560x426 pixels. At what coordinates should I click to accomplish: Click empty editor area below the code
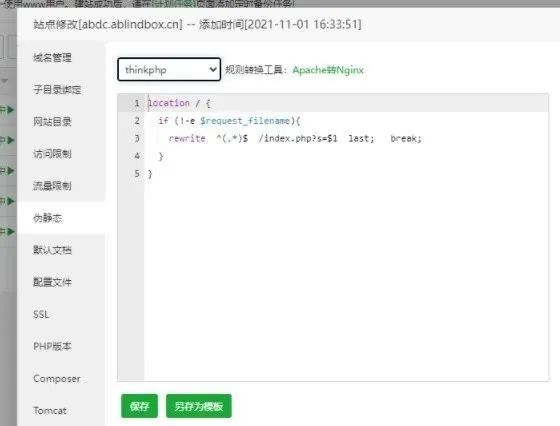pos(346,279)
